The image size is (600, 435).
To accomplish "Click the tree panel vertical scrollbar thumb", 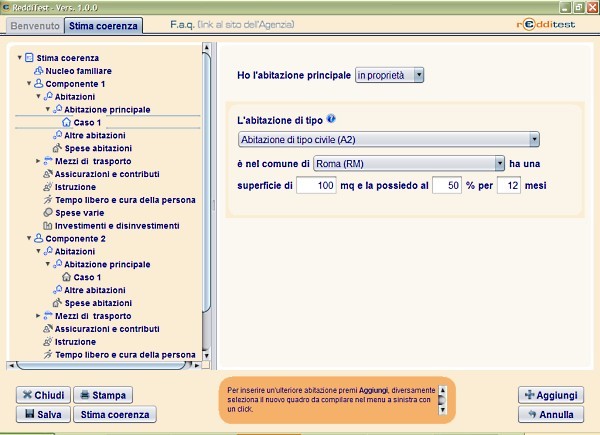I will (206, 182).
